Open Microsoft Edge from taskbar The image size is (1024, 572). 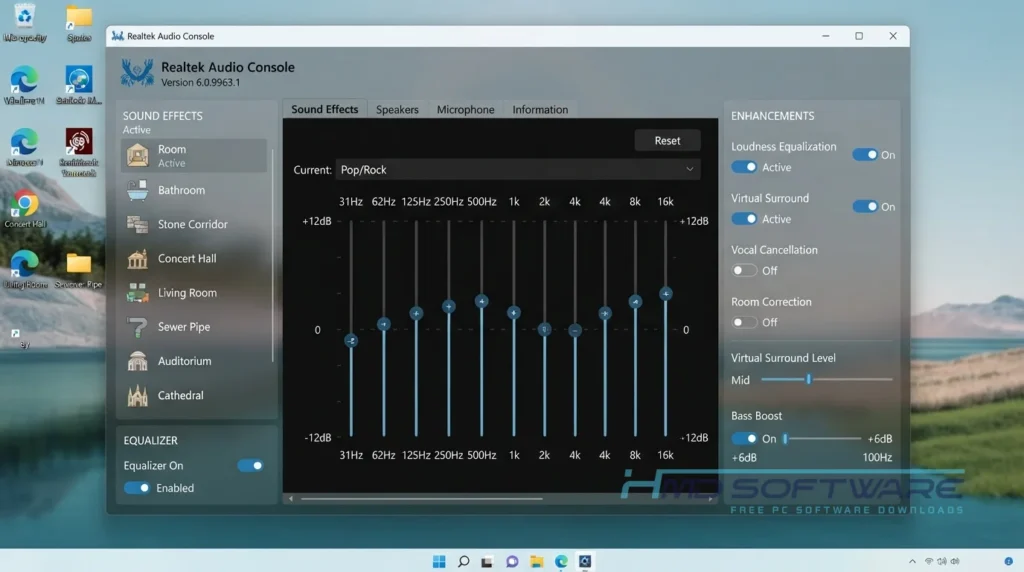click(x=561, y=562)
